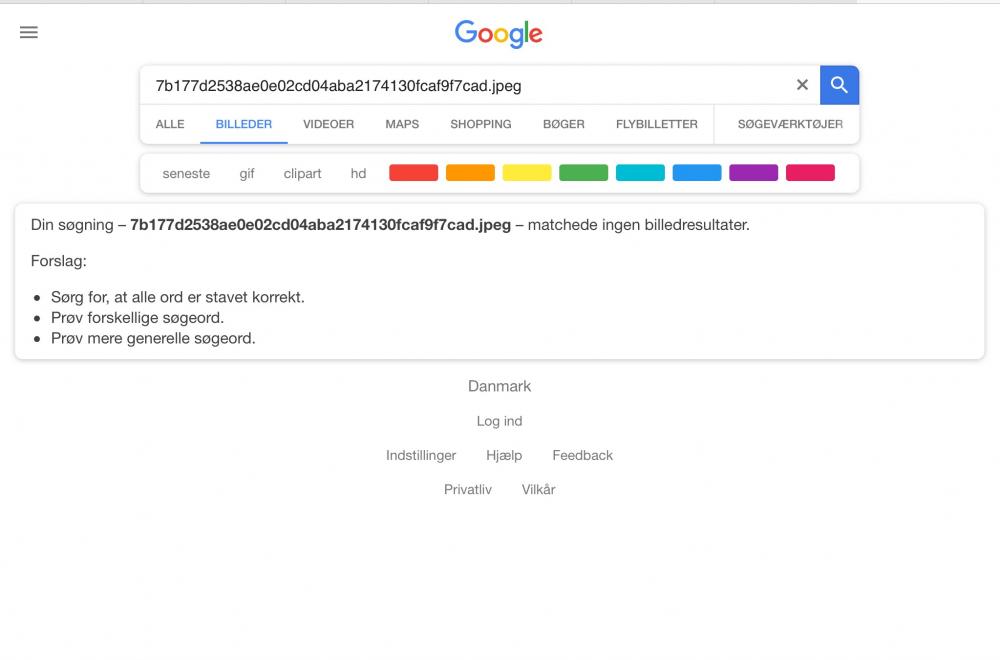Viewport: 1000px width, 660px height.
Task: Click the Google logo
Action: pos(499,34)
